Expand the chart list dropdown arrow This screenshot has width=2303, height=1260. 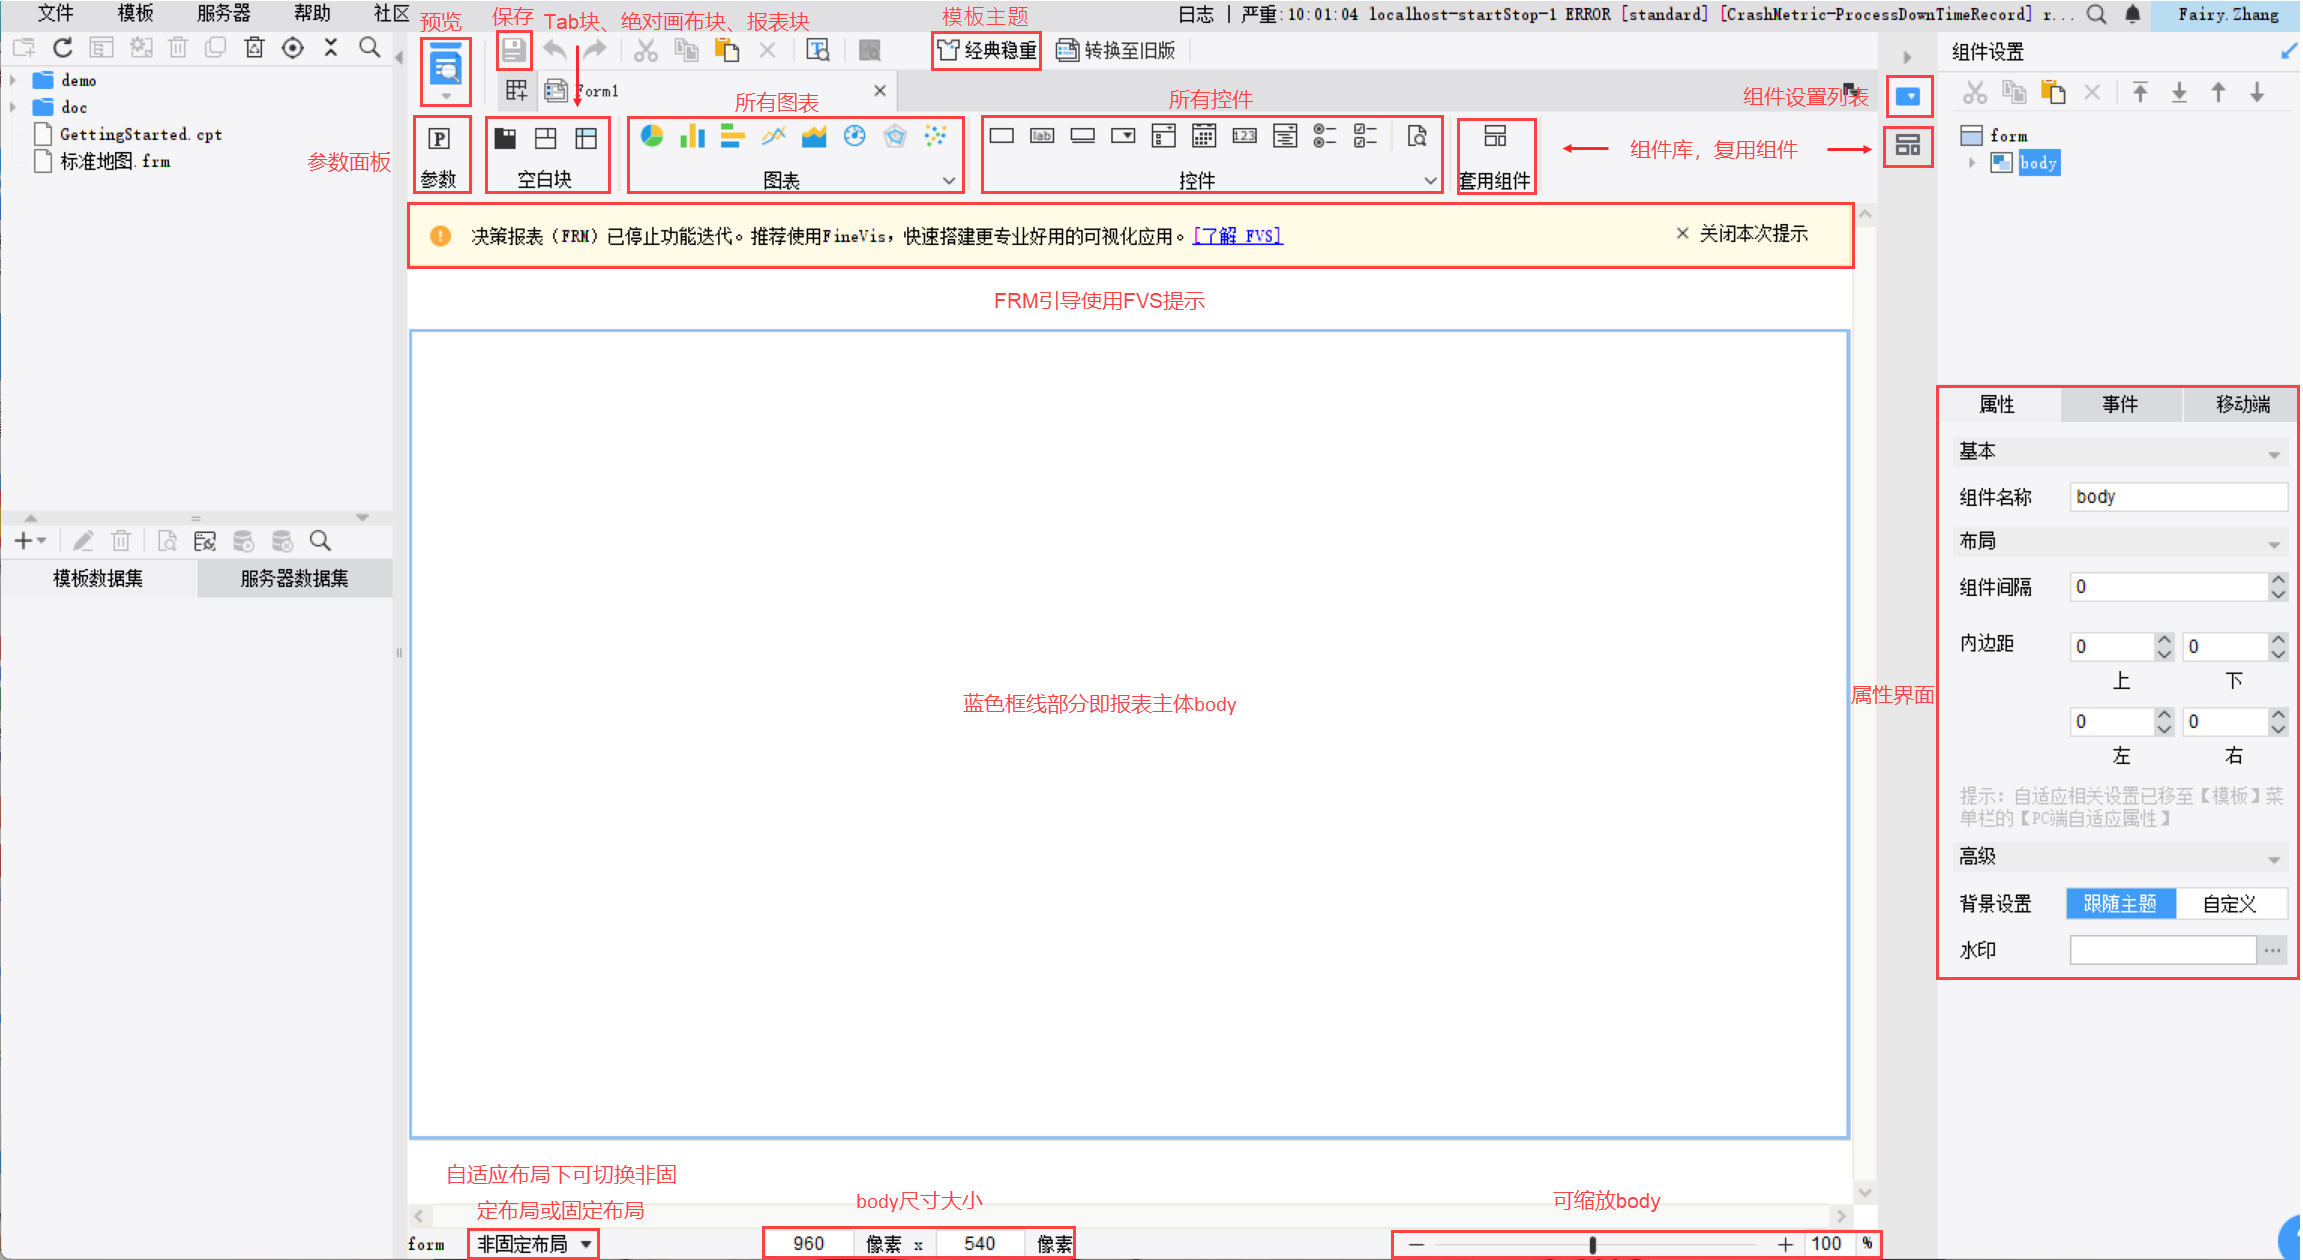coord(948,181)
